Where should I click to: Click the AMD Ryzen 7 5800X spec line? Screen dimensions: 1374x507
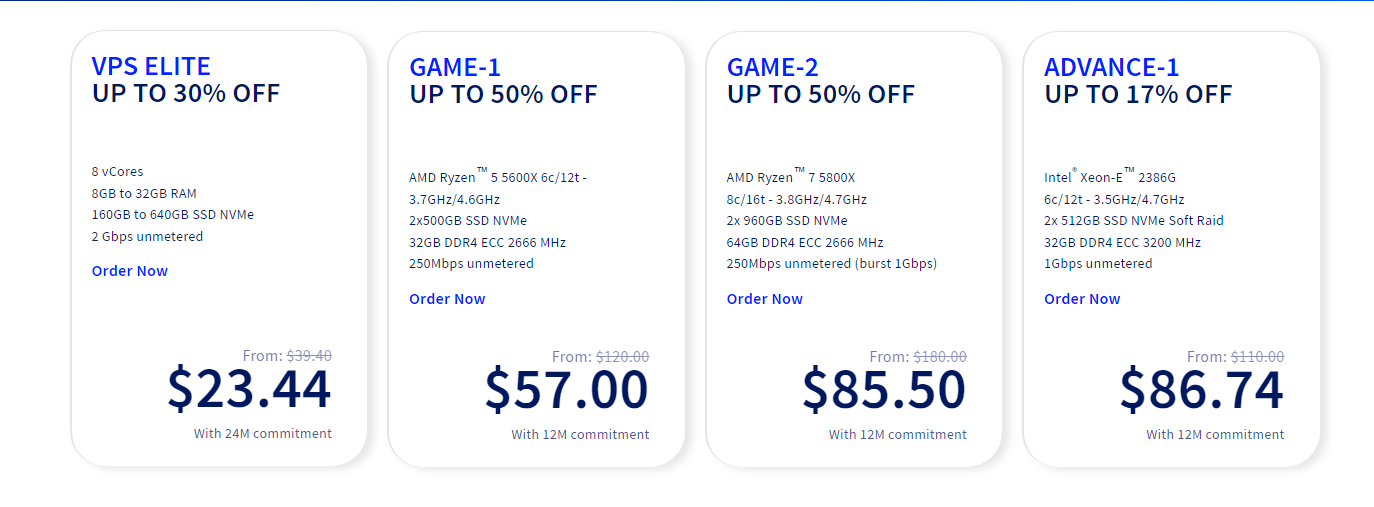click(791, 177)
